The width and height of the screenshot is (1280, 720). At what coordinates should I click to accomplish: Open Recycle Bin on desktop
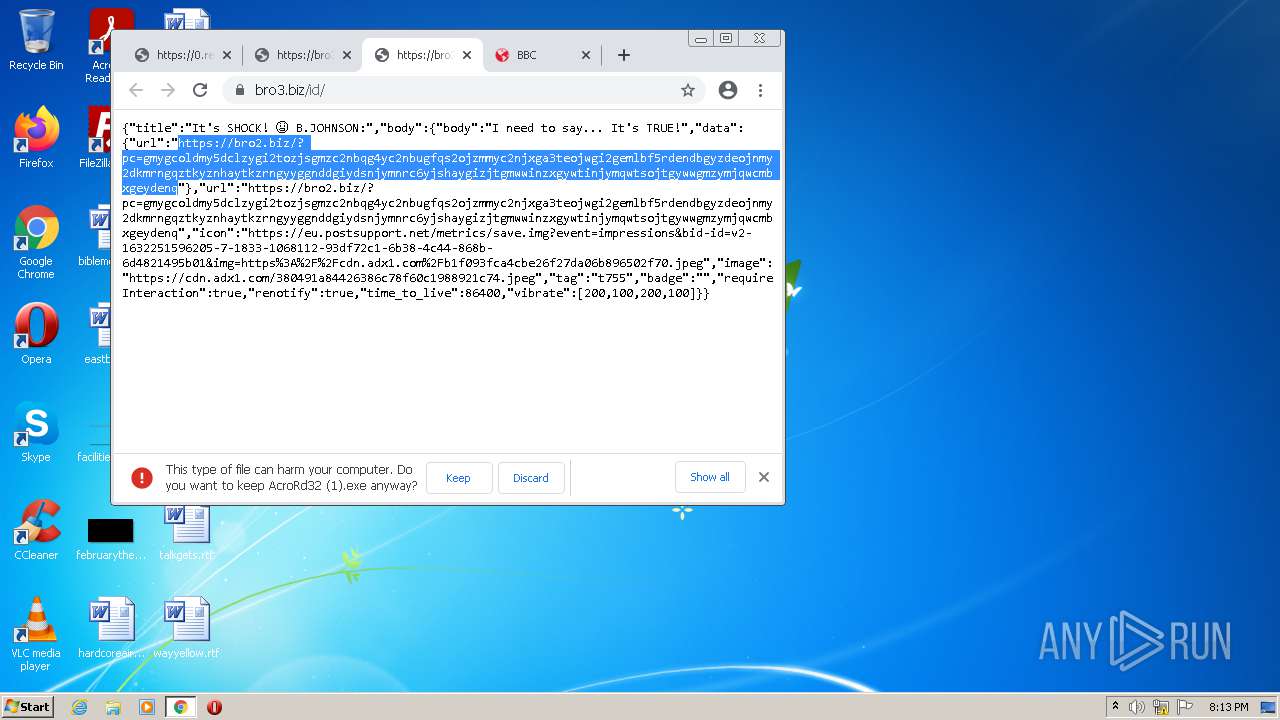click(36, 40)
